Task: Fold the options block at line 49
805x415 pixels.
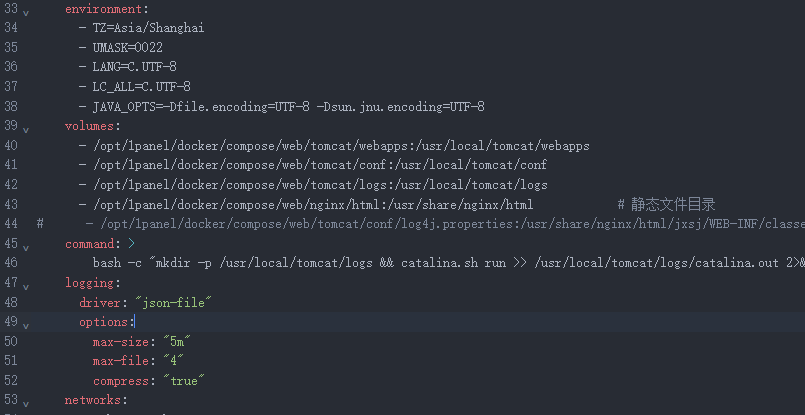Action: [x=25, y=323]
